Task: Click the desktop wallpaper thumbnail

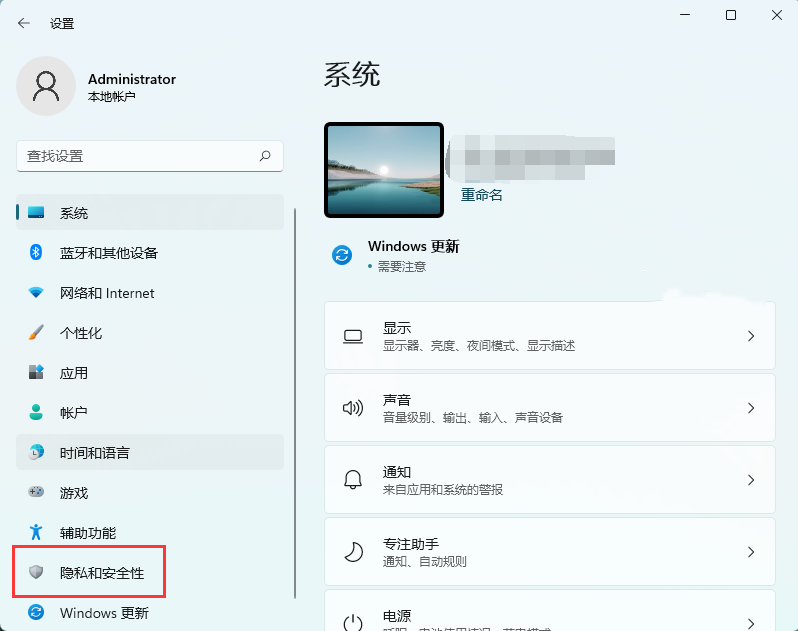Action: (384, 170)
